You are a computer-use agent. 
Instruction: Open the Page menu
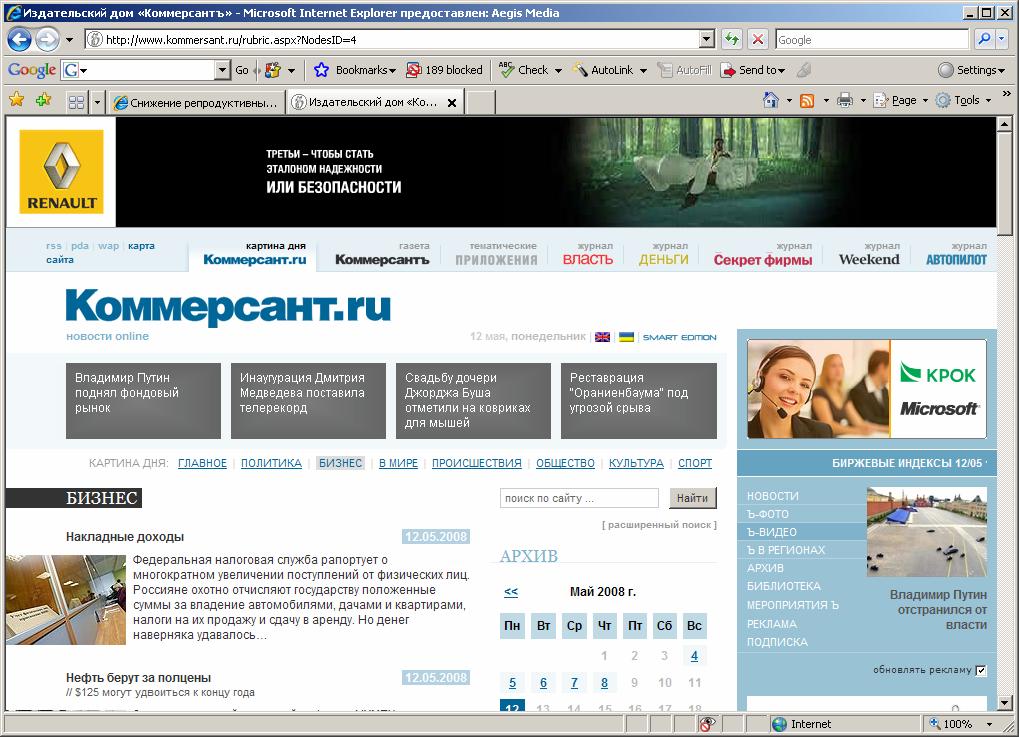(900, 100)
